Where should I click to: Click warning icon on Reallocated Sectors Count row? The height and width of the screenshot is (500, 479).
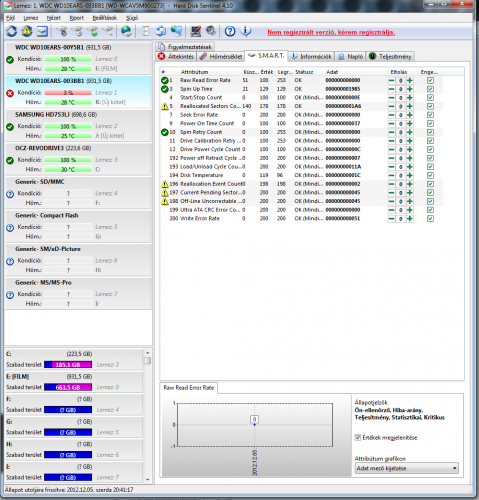click(164, 106)
